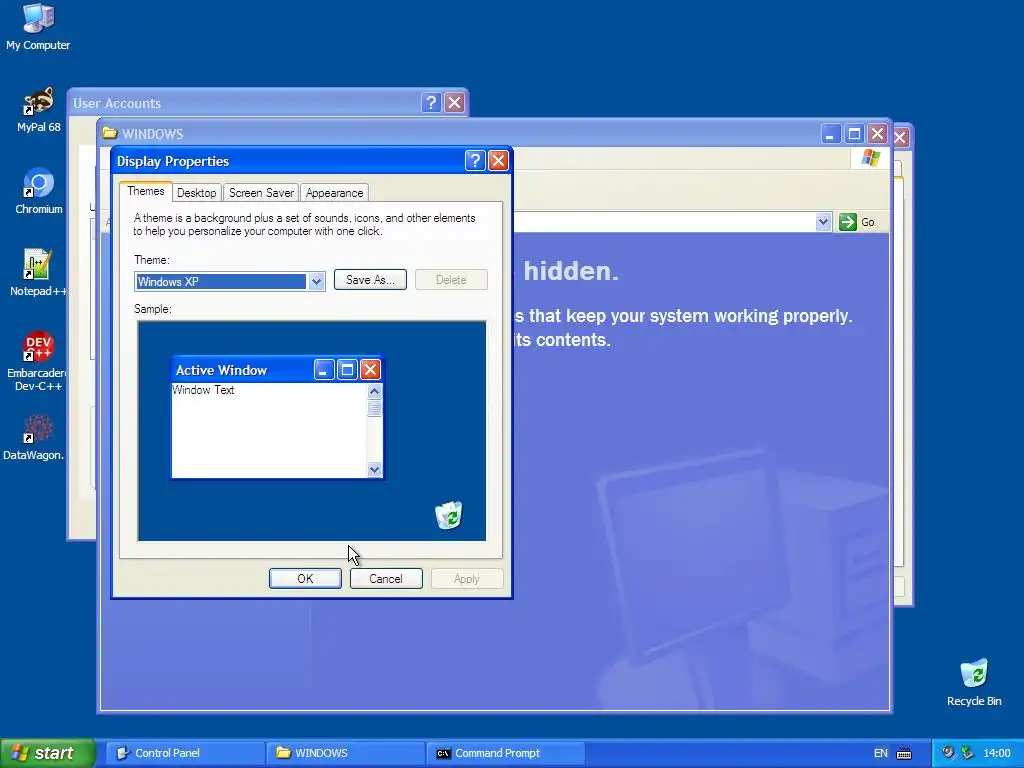Click the Display Properties help question-mark button
The height and width of the screenshot is (768, 1024).
475,161
